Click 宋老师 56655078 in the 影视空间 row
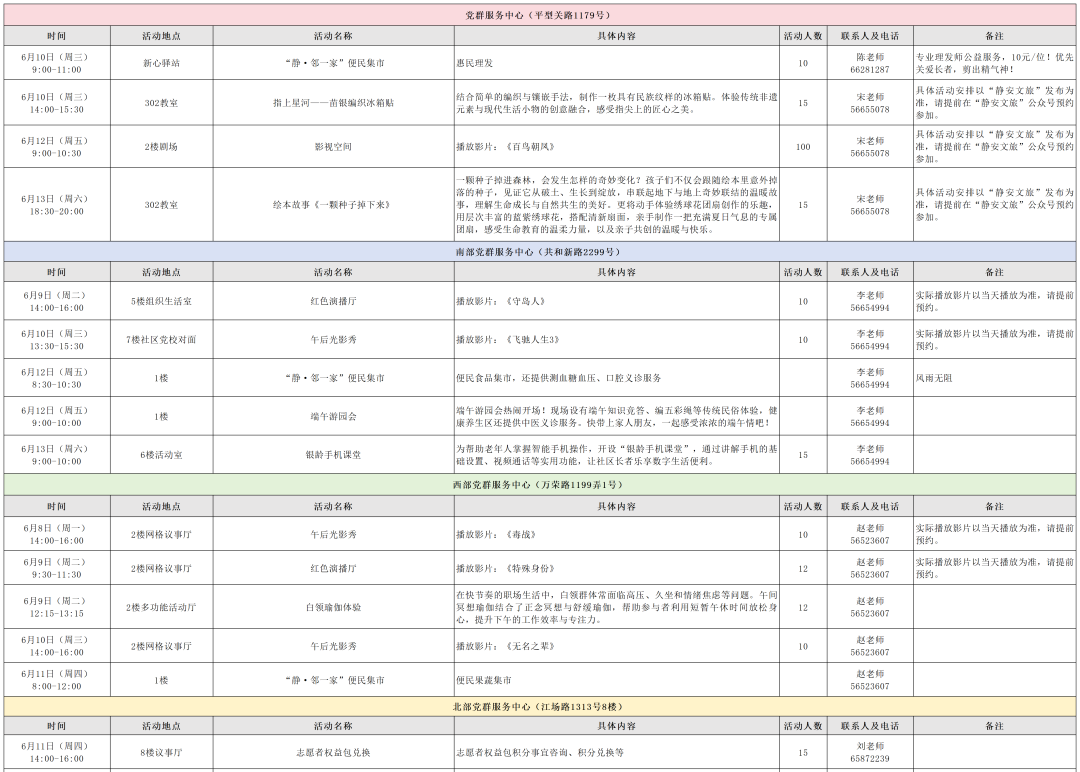1080x772 pixels. click(x=870, y=147)
